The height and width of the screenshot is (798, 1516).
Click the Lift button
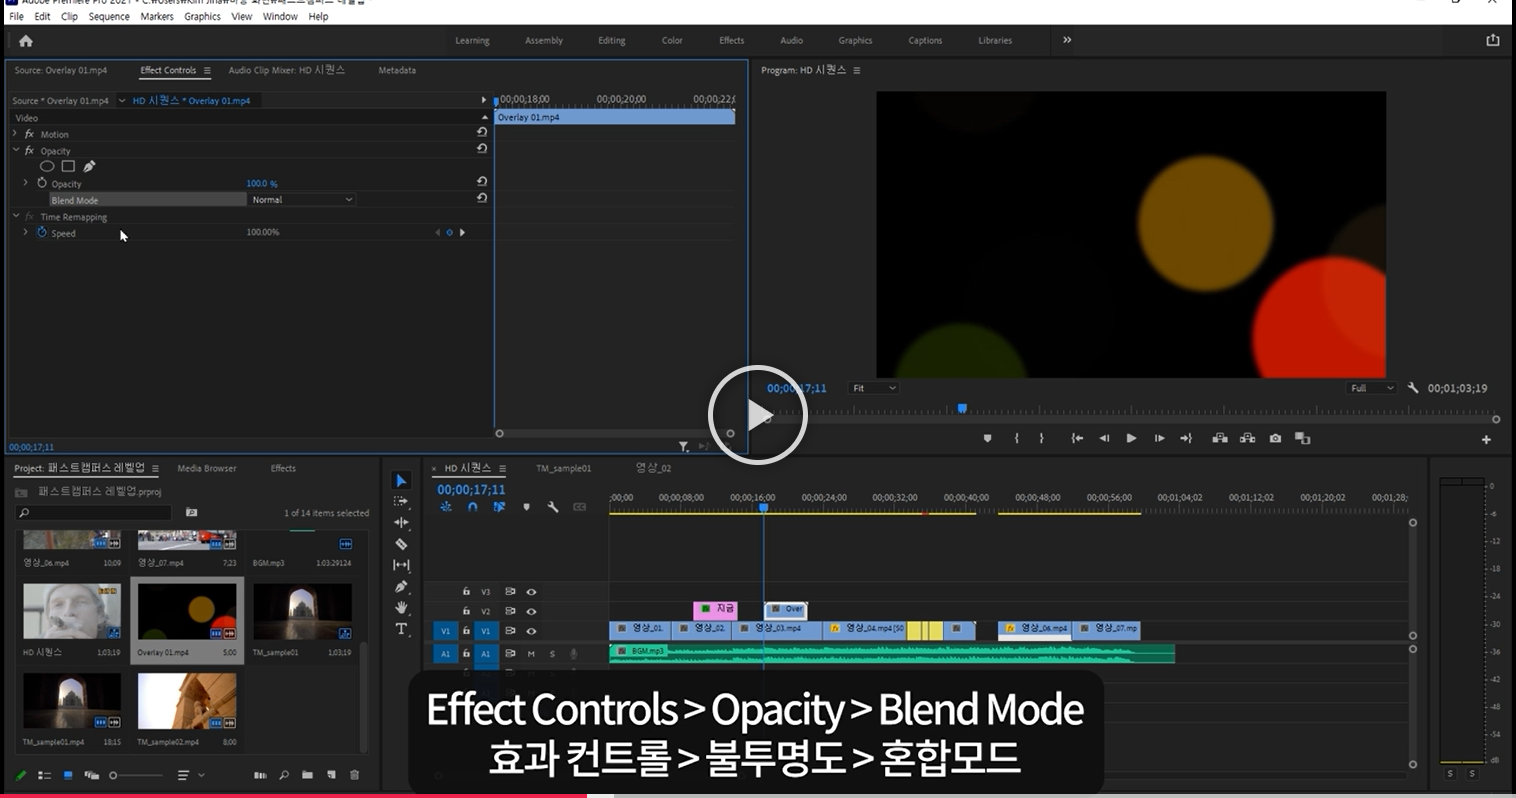click(x=1220, y=438)
